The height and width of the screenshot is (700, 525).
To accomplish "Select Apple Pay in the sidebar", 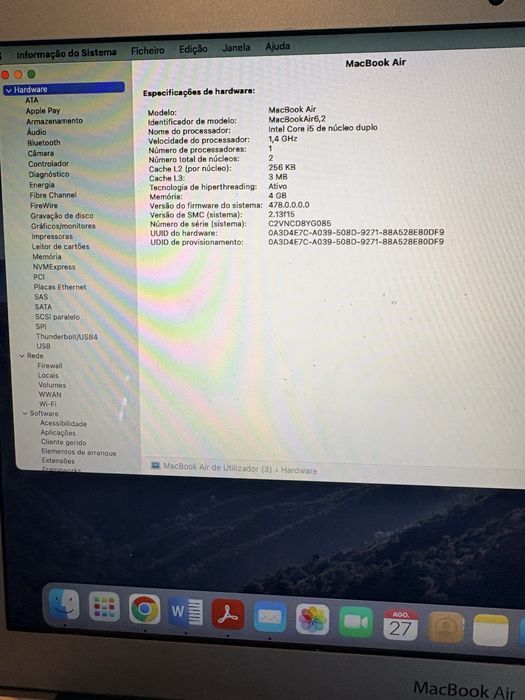I will (x=43, y=110).
